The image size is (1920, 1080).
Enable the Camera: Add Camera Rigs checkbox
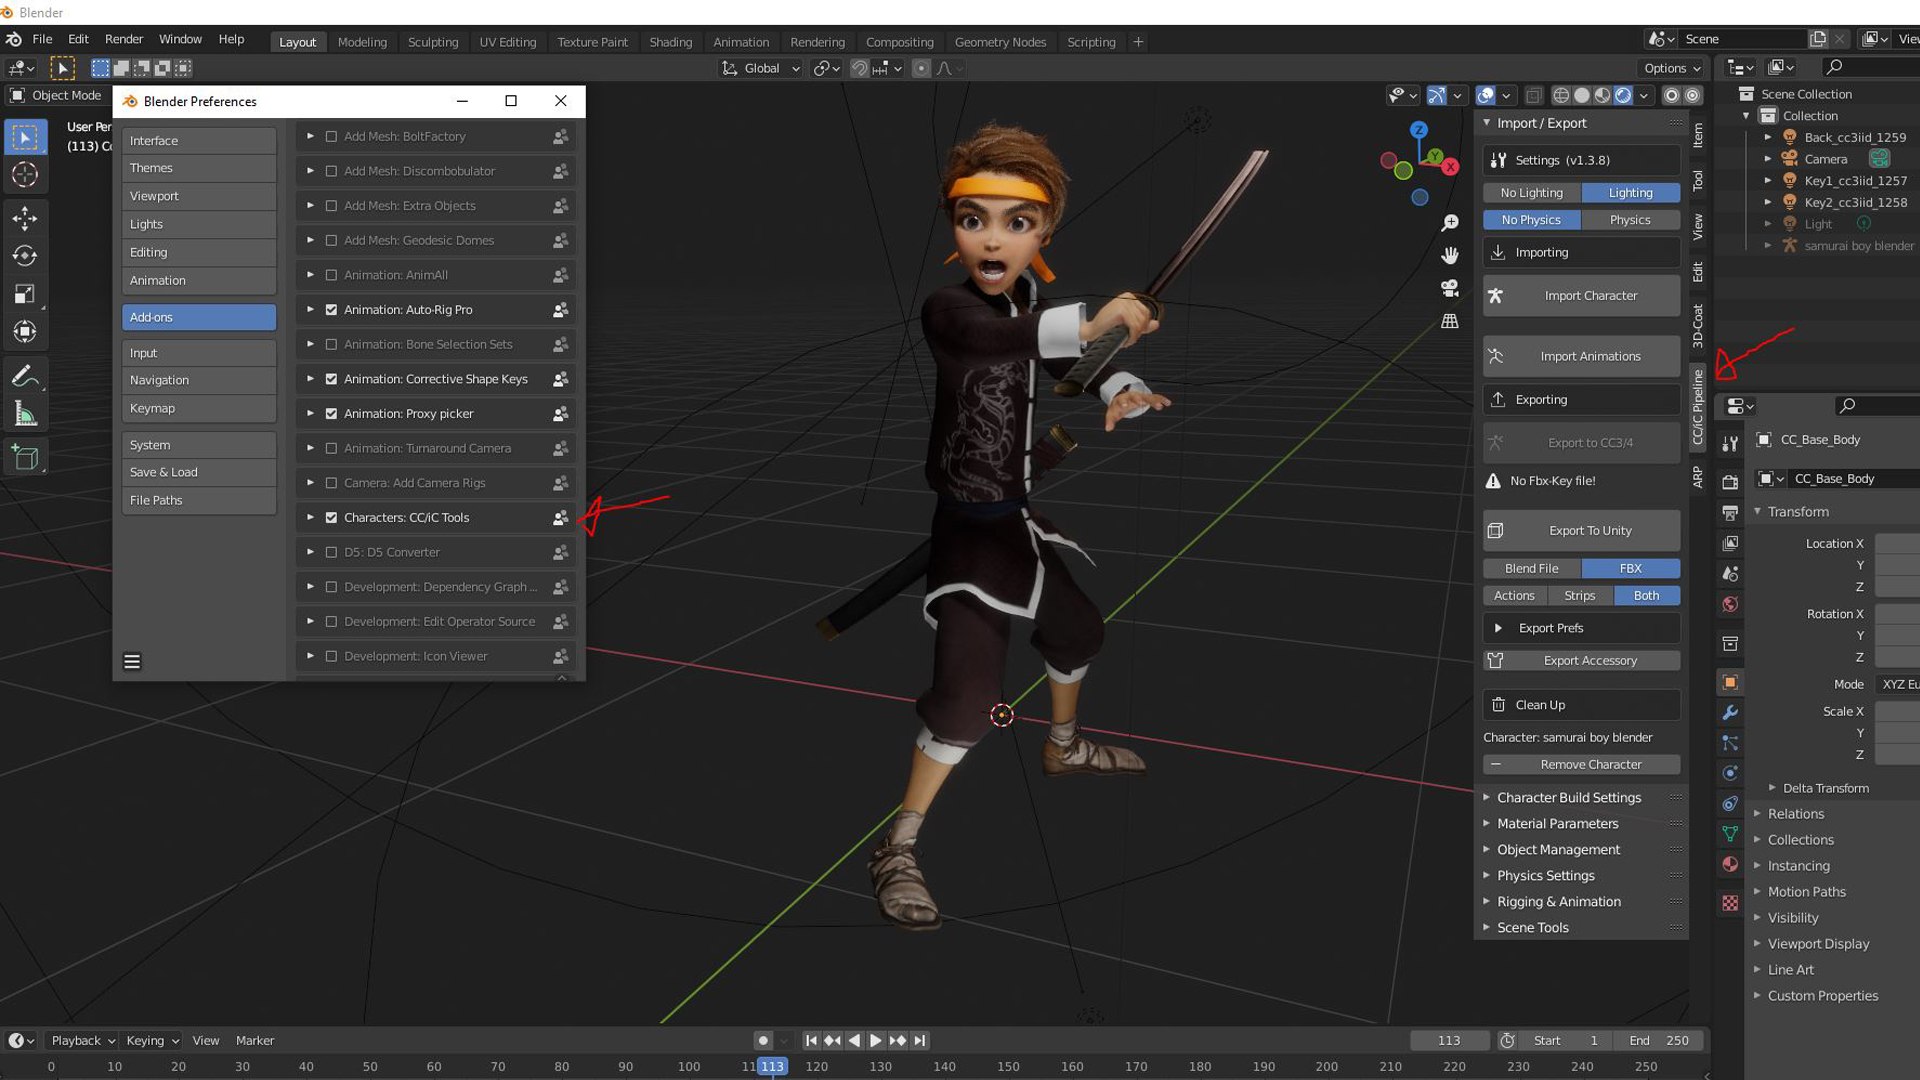tap(331, 484)
